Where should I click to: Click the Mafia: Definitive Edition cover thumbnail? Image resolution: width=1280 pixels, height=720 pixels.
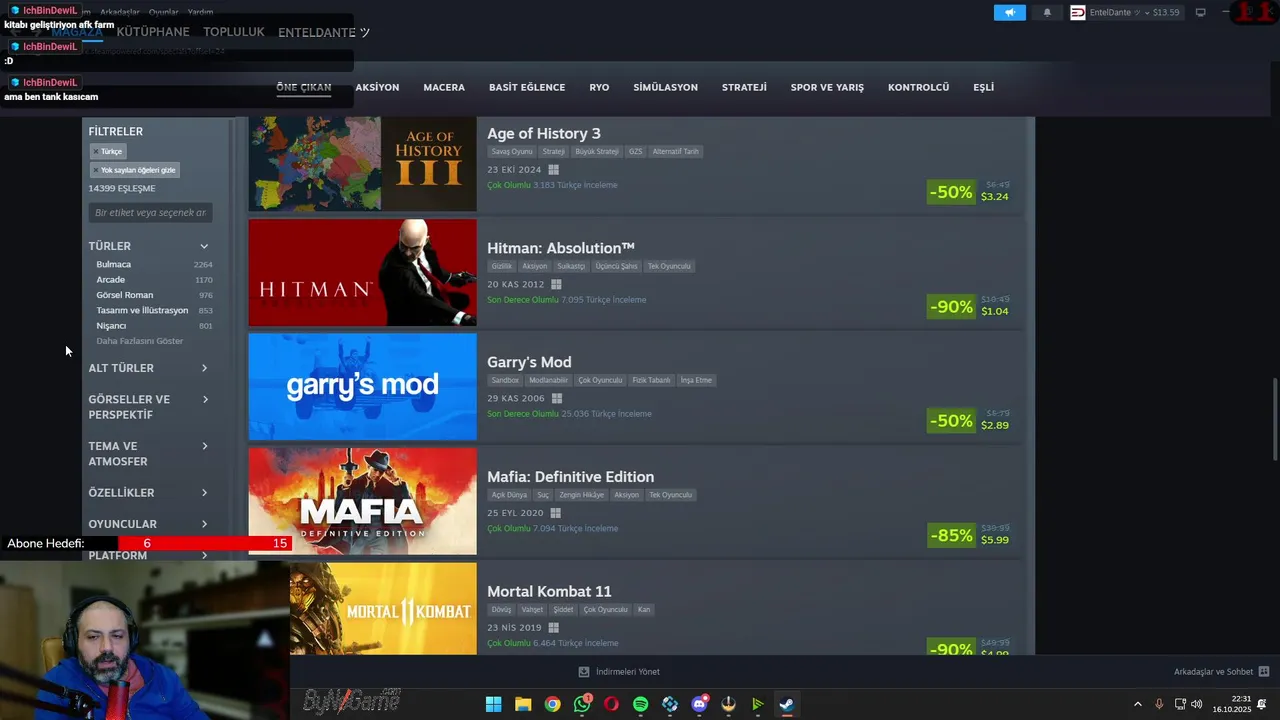(x=362, y=501)
